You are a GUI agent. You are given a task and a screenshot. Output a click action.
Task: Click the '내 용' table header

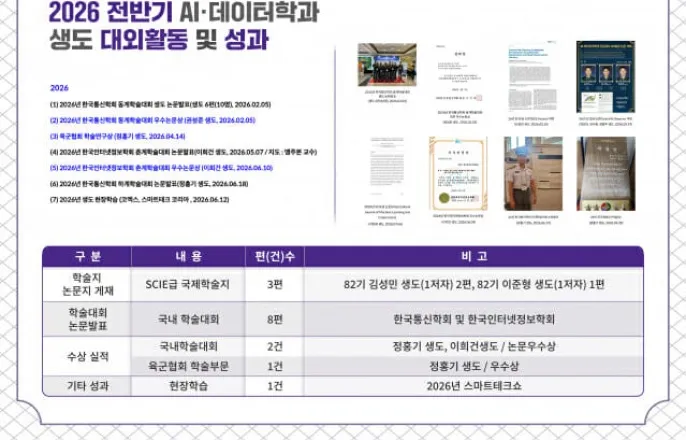pos(188,256)
